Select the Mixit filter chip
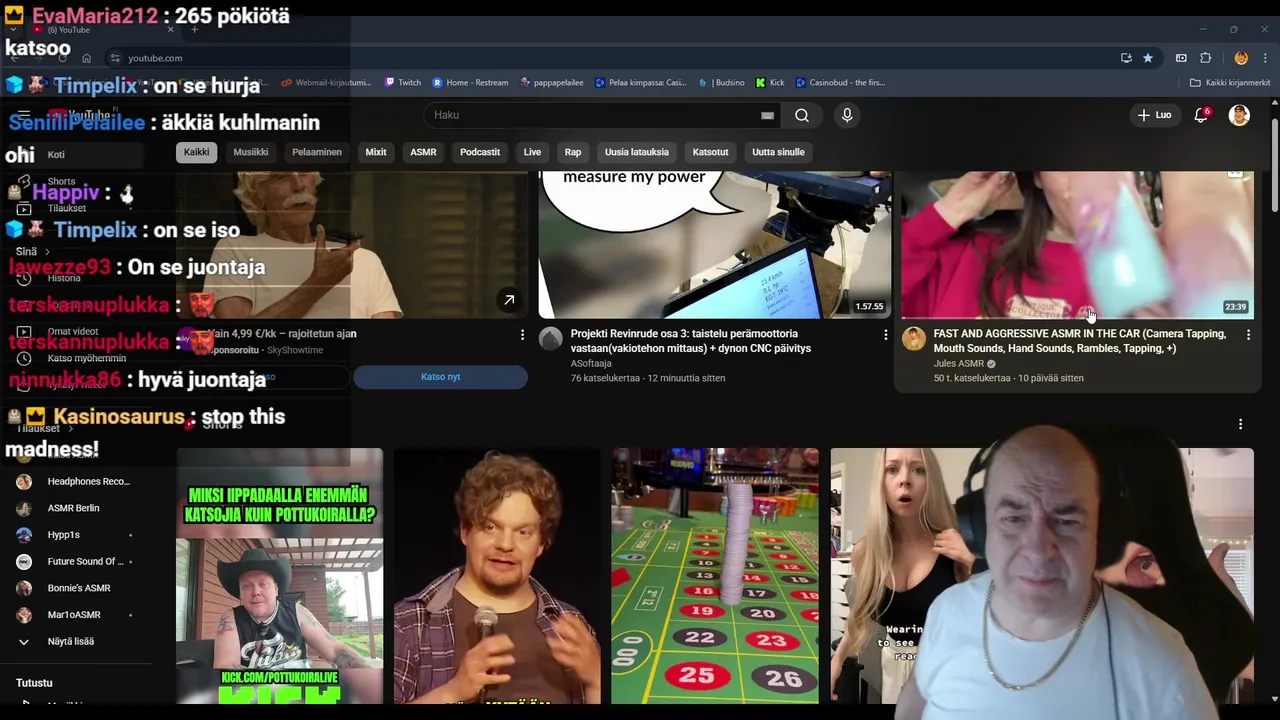 (376, 152)
